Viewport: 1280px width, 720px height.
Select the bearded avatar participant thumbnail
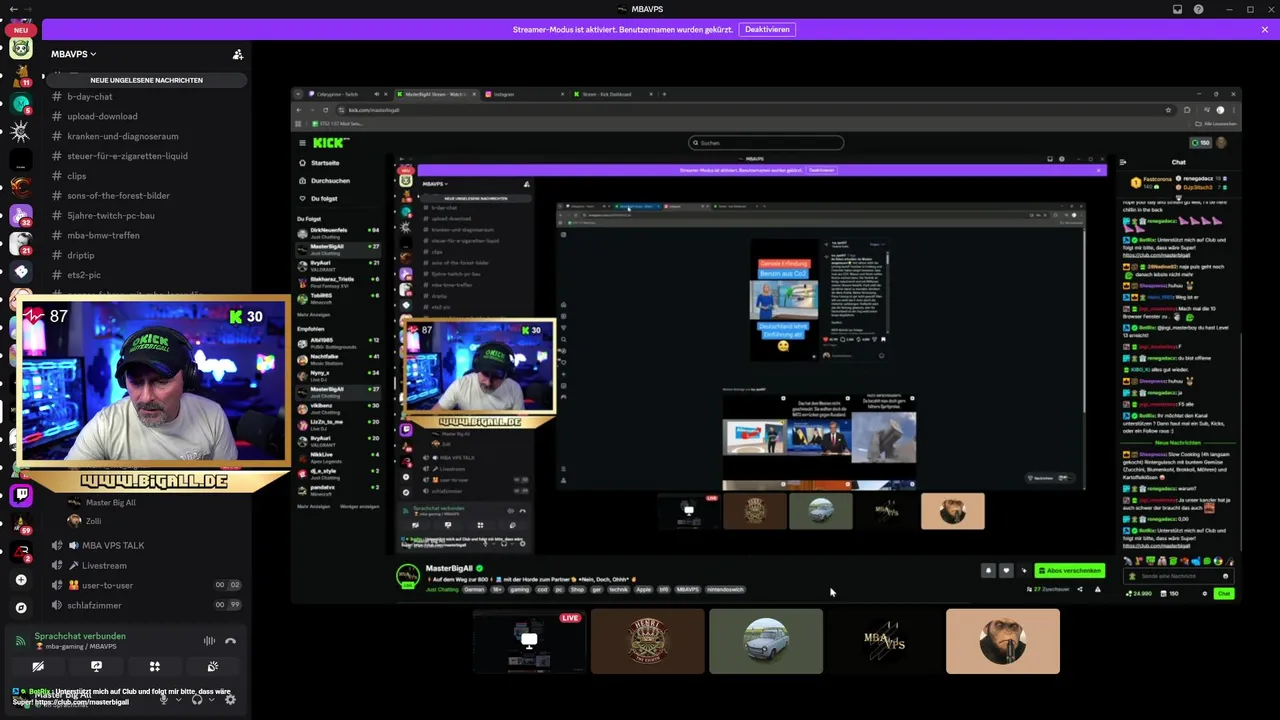[x=1003, y=641]
